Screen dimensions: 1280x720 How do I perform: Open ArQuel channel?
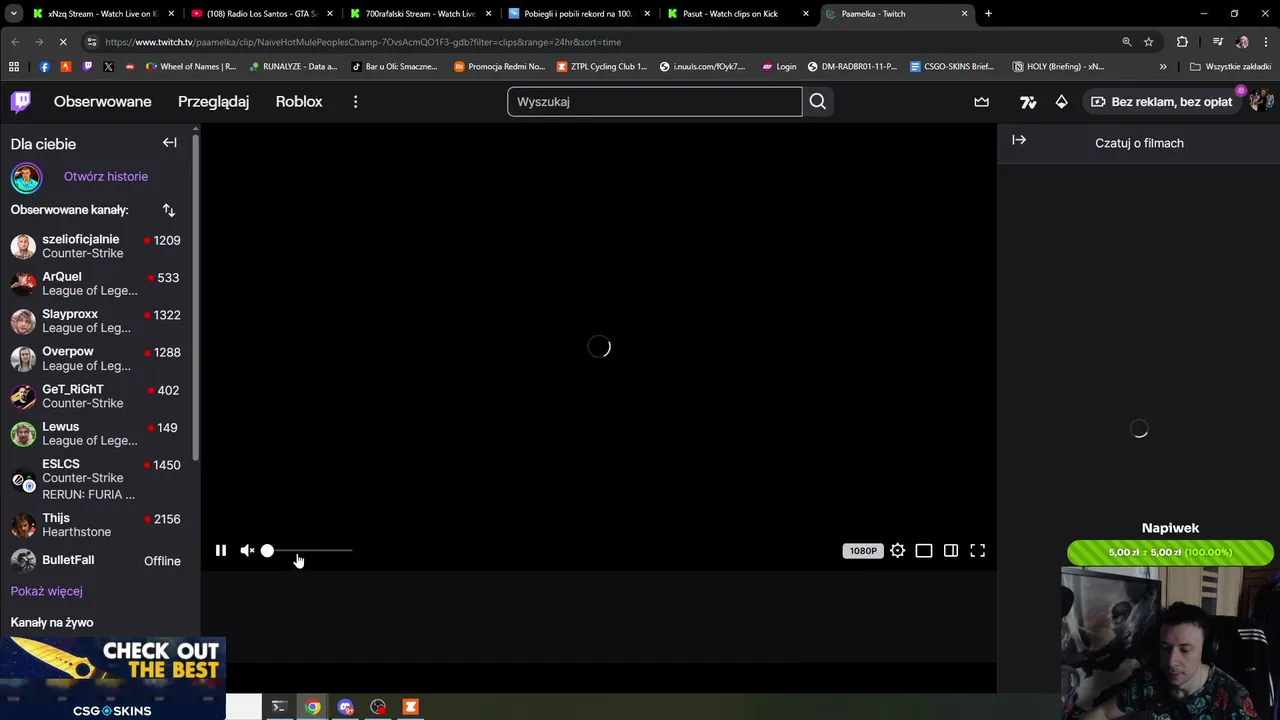(x=97, y=284)
